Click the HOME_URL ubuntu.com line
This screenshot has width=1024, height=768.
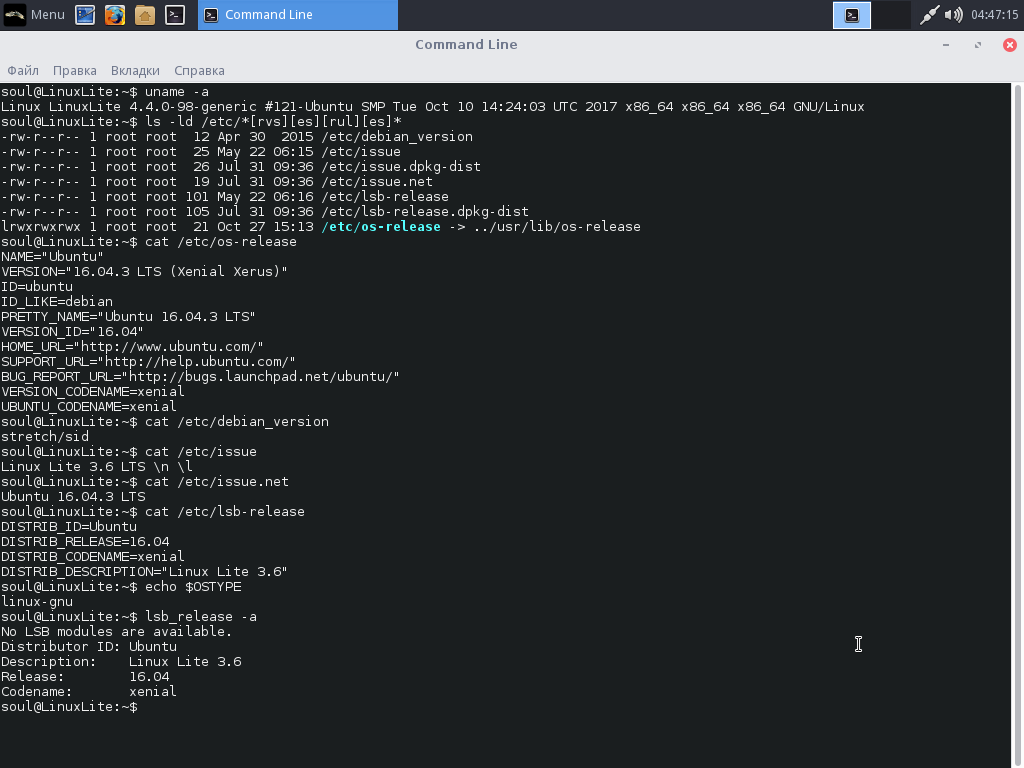(x=133, y=347)
